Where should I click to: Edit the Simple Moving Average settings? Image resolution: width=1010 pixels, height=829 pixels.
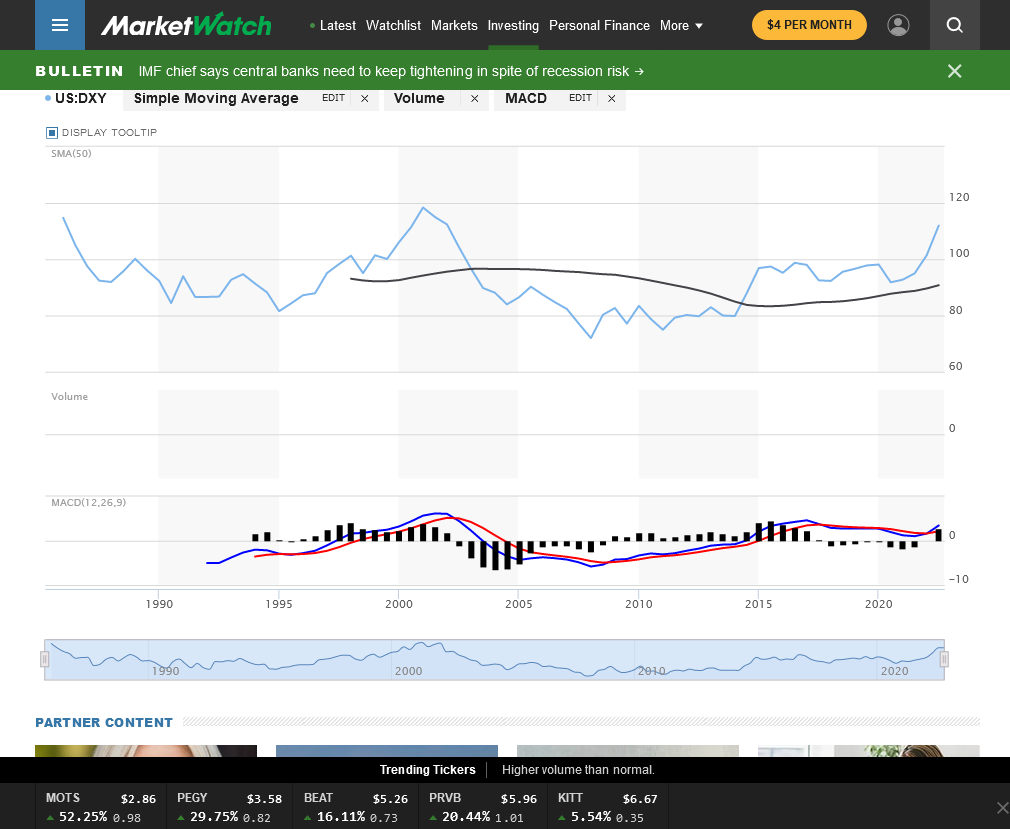(x=333, y=98)
